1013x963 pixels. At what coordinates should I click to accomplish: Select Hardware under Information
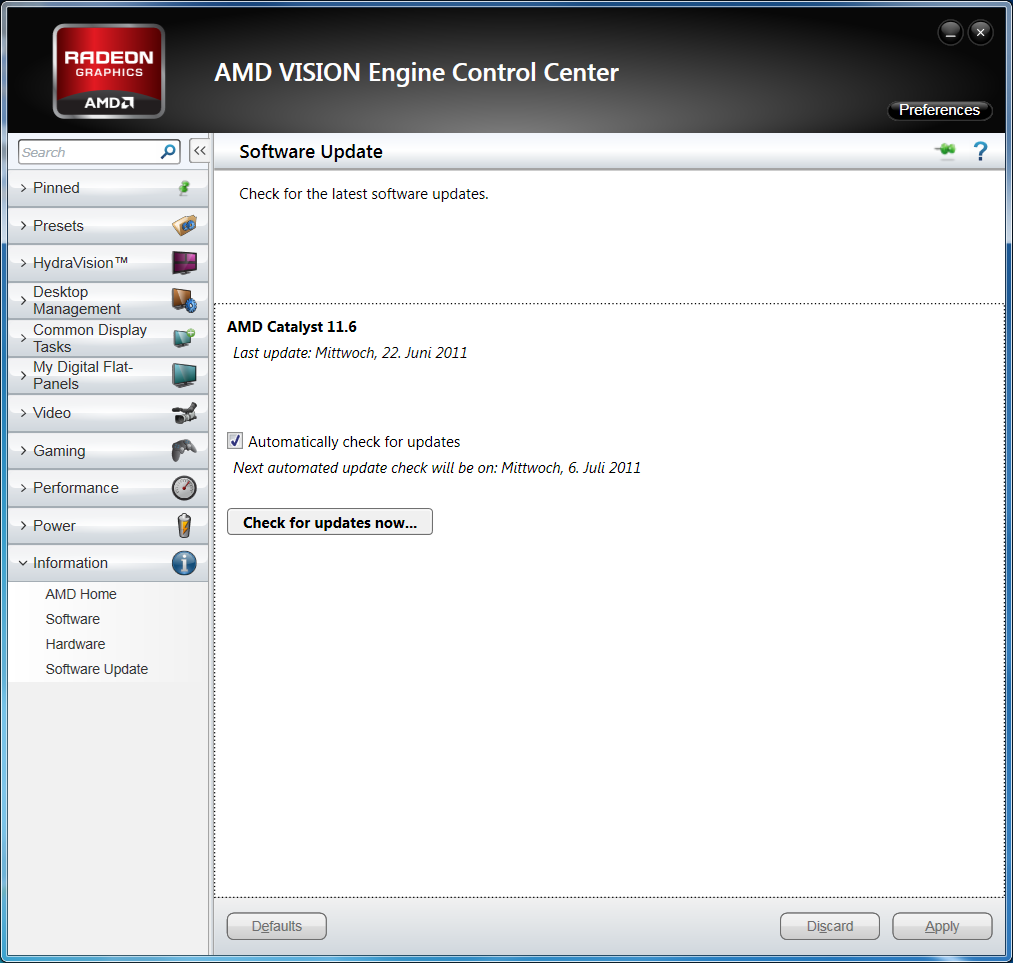[75, 645]
